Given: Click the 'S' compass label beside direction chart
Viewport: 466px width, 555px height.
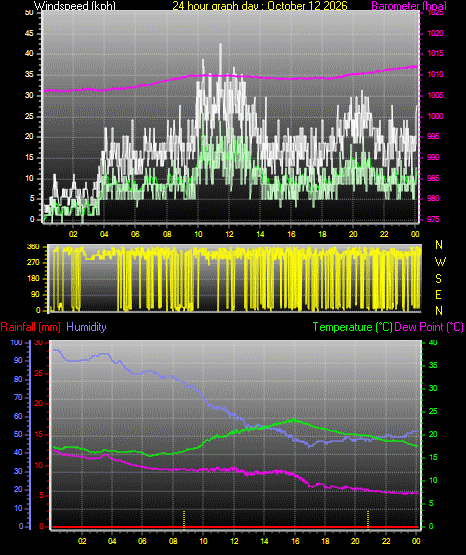Looking at the screenshot, I should [x=438, y=279].
